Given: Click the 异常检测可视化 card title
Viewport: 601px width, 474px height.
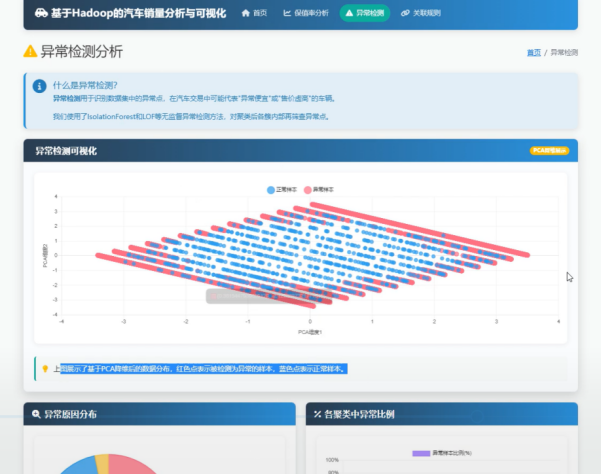Looking at the screenshot, I should [66, 151].
